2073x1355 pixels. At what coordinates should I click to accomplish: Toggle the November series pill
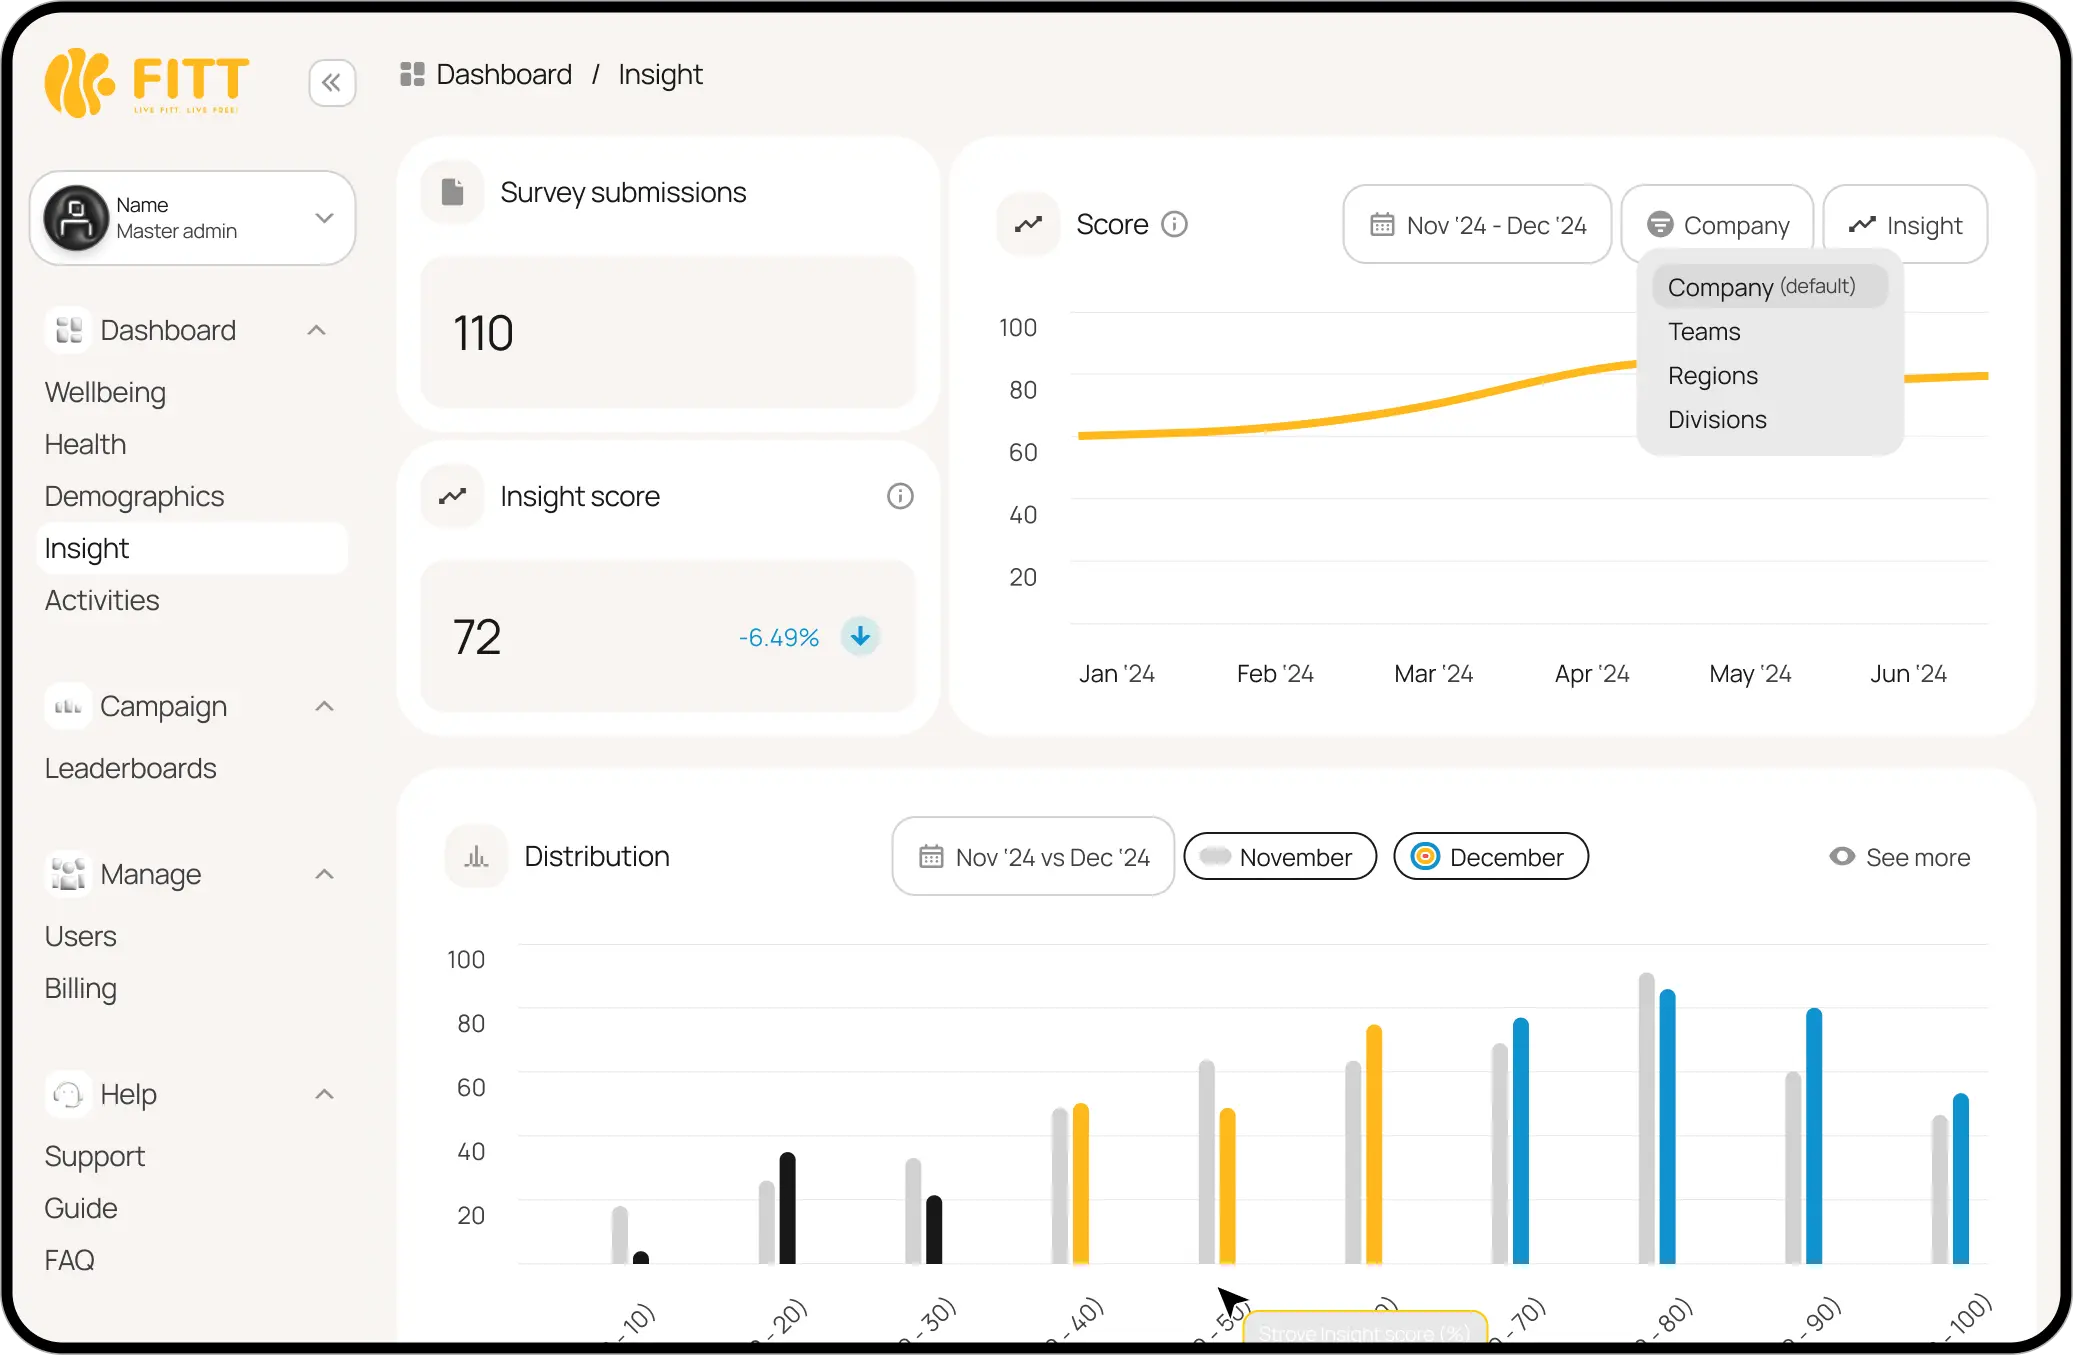coord(1279,857)
